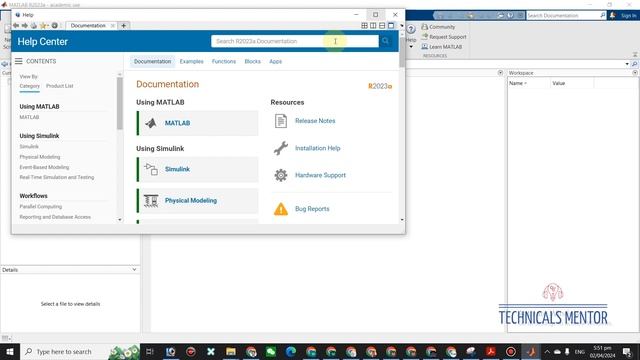Click scroll-down arrow of Help content pane
This screenshot has width=640, height=360.
pos(402,220)
